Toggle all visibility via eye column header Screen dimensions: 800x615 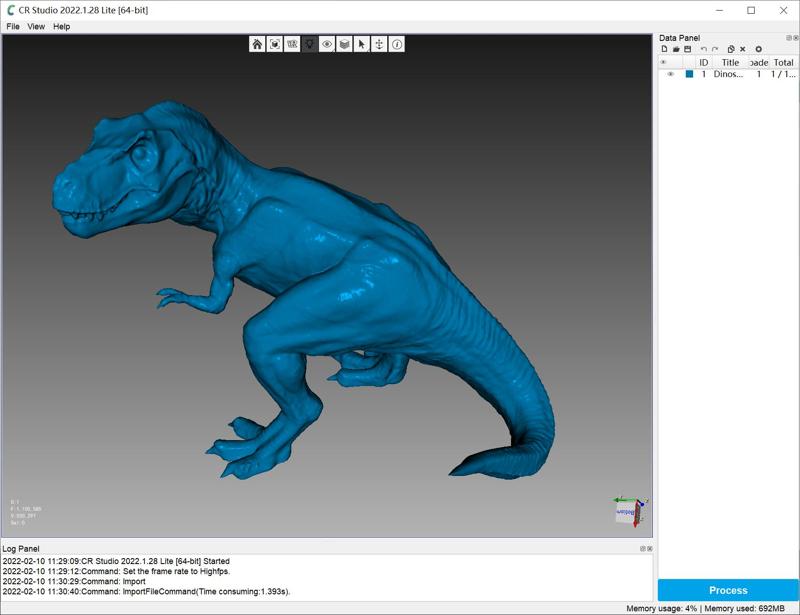click(663, 62)
